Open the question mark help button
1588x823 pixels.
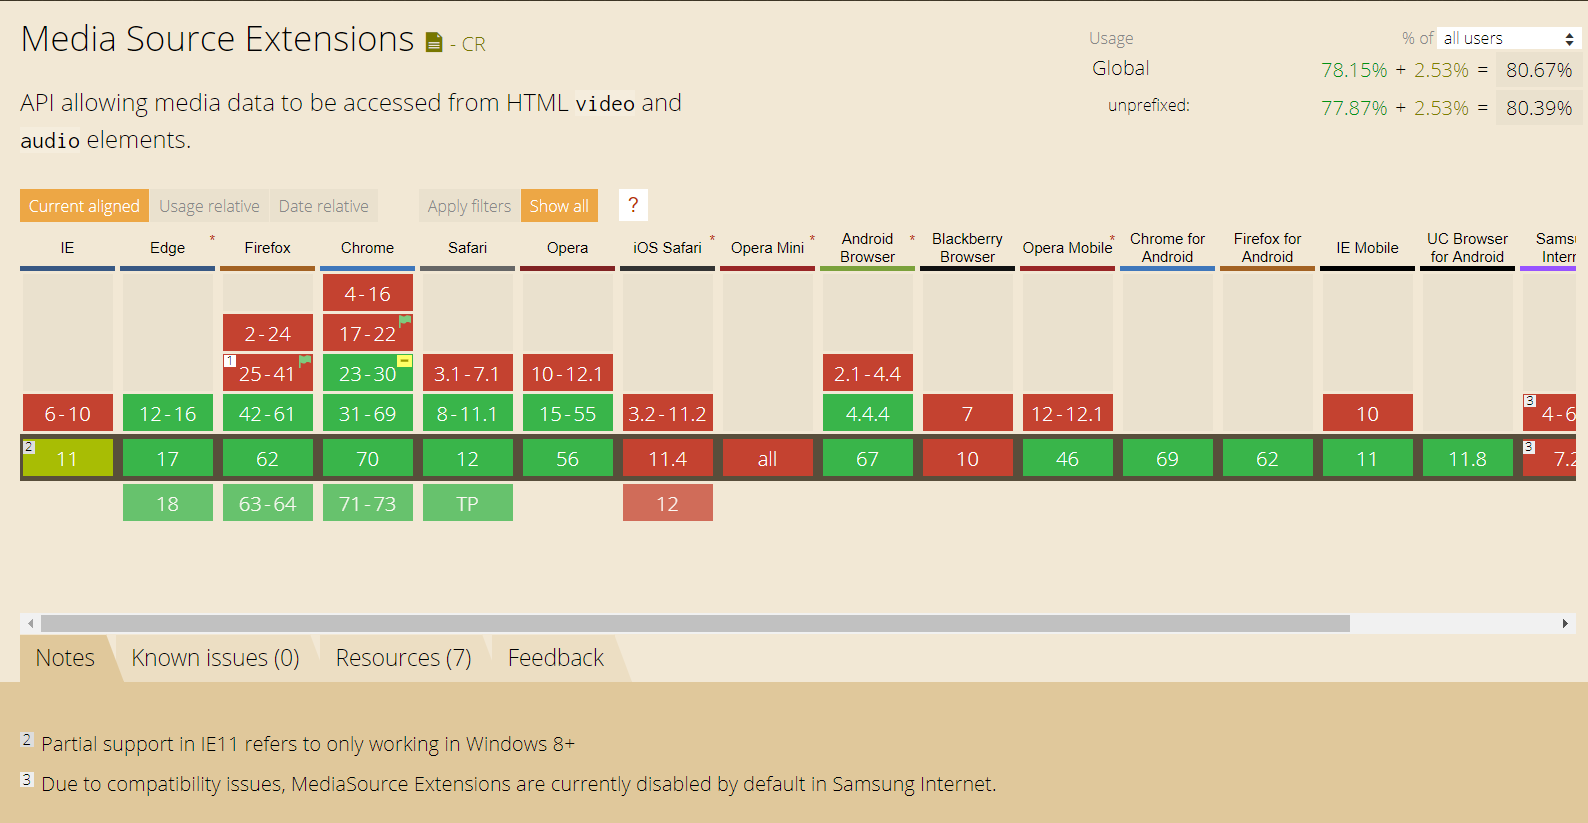(633, 205)
